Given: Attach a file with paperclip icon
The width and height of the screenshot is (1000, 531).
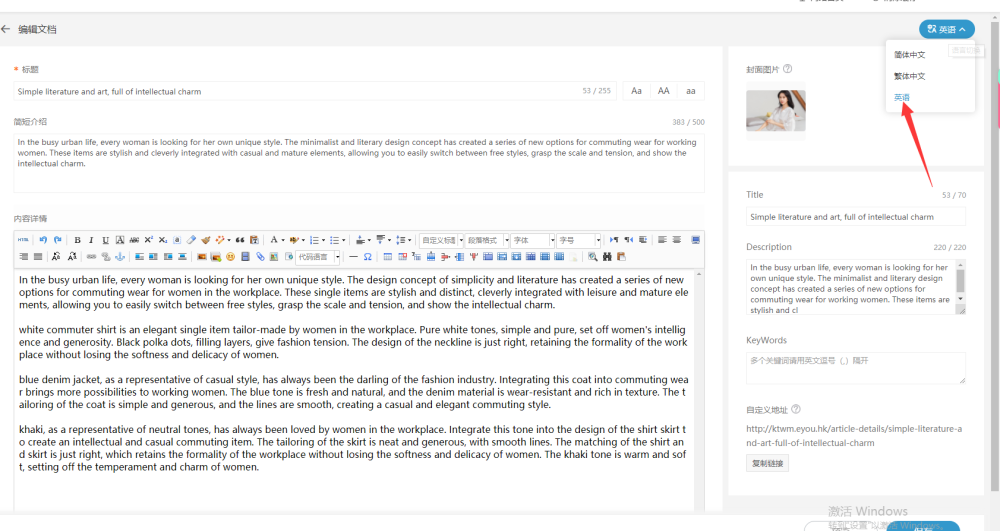Looking at the screenshot, I should click(260, 256).
